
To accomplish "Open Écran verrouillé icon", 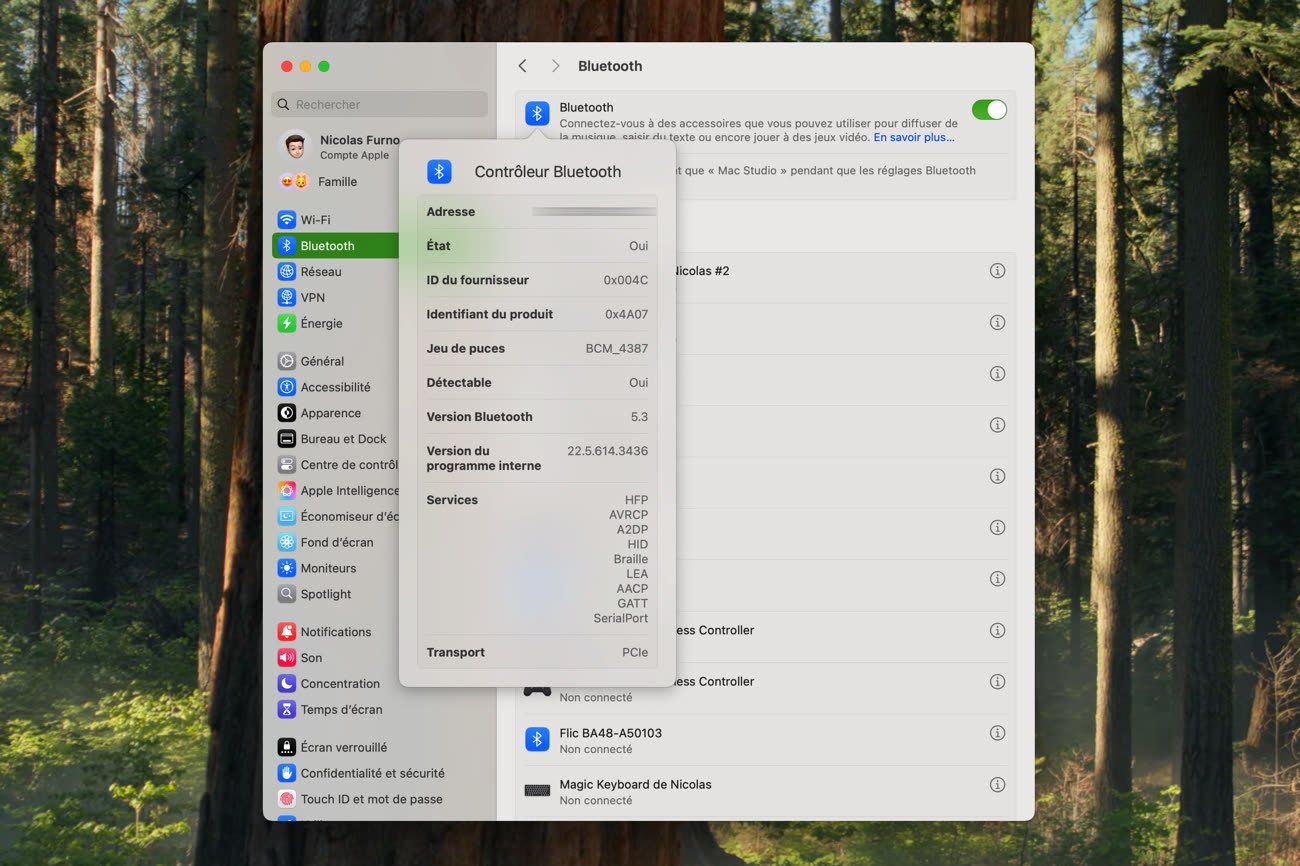I will 287,747.
